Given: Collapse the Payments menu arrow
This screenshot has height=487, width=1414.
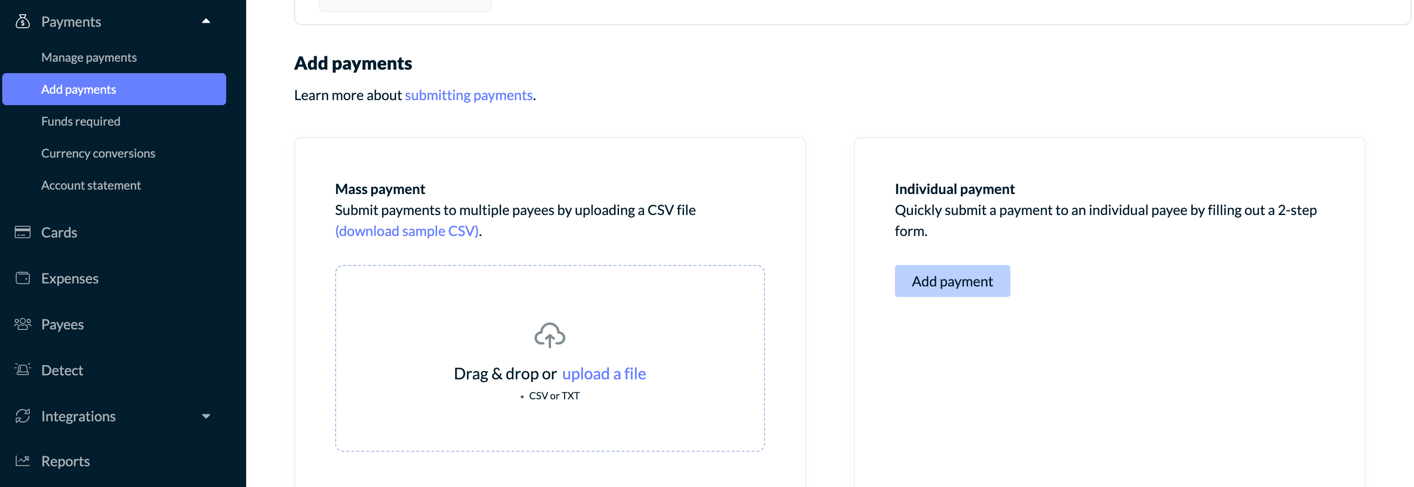Looking at the screenshot, I should pyautogui.click(x=206, y=21).
